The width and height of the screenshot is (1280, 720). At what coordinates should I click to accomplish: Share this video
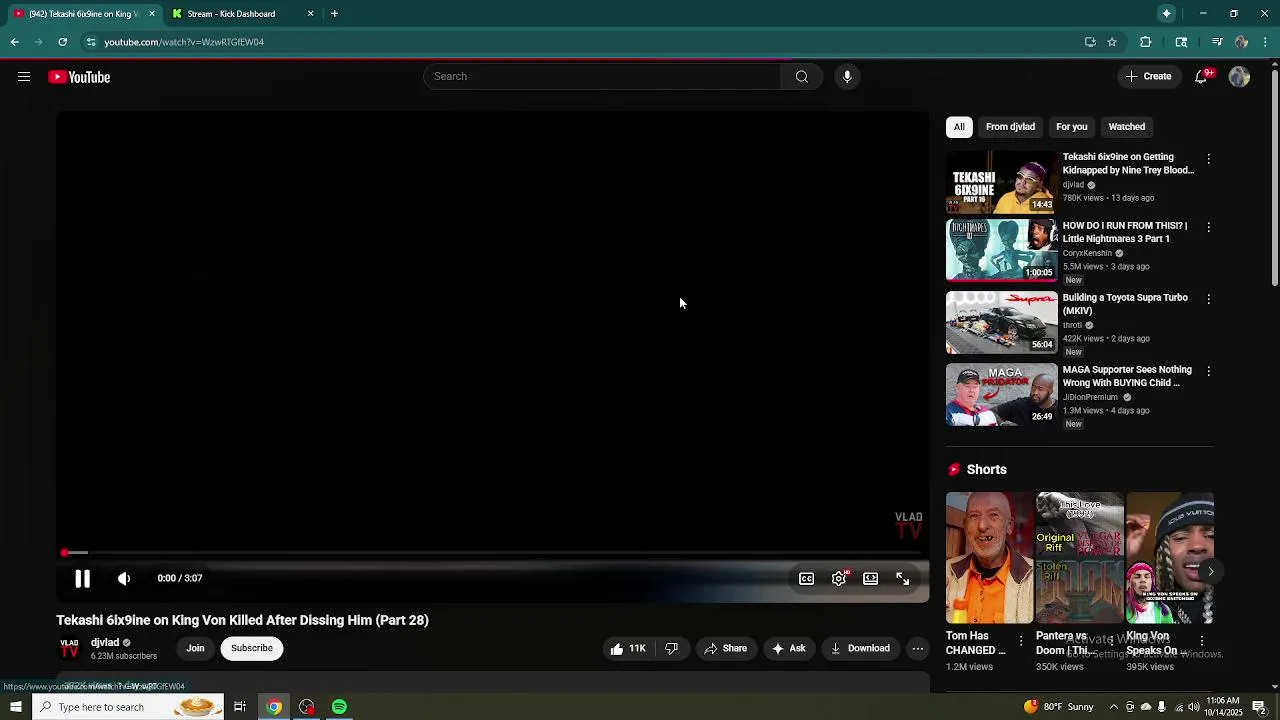(726, 648)
